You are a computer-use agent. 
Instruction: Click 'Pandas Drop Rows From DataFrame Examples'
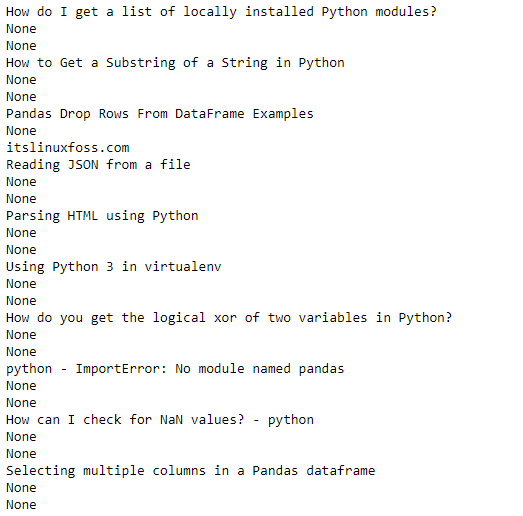pyautogui.click(x=160, y=114)
